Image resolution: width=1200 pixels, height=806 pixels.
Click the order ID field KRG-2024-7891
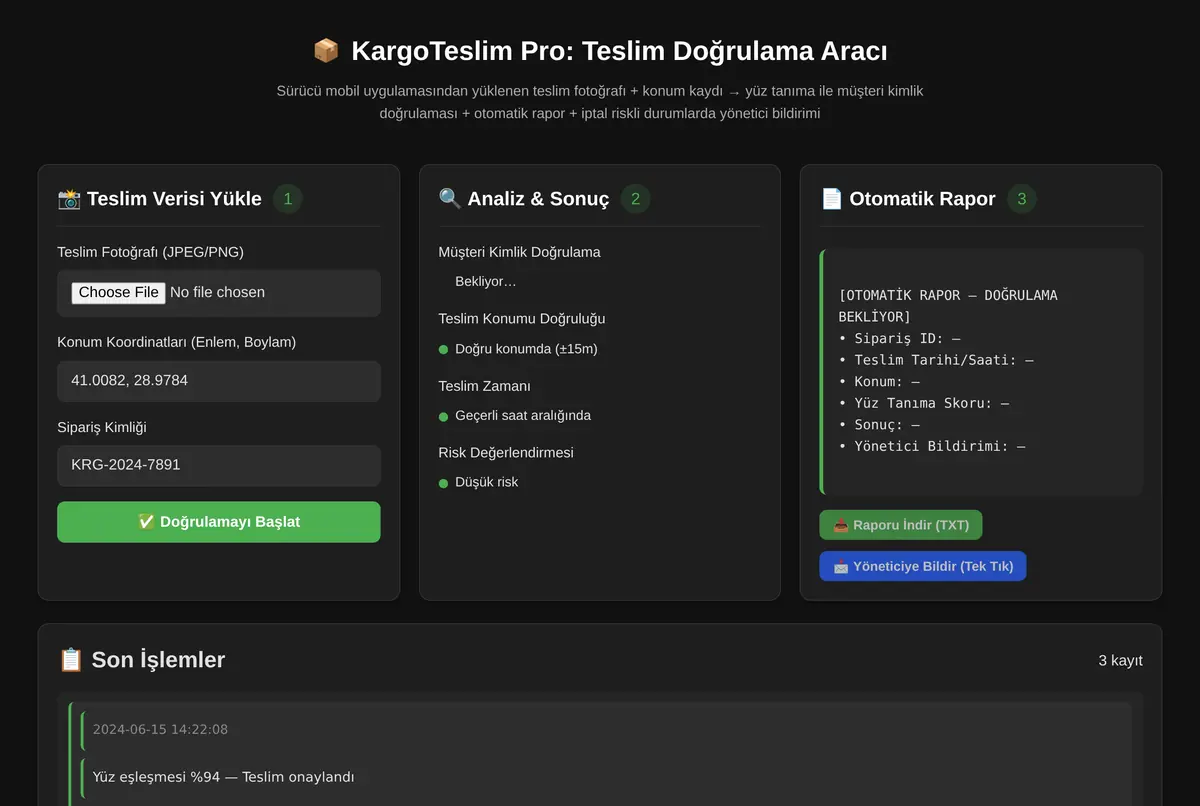219,466
